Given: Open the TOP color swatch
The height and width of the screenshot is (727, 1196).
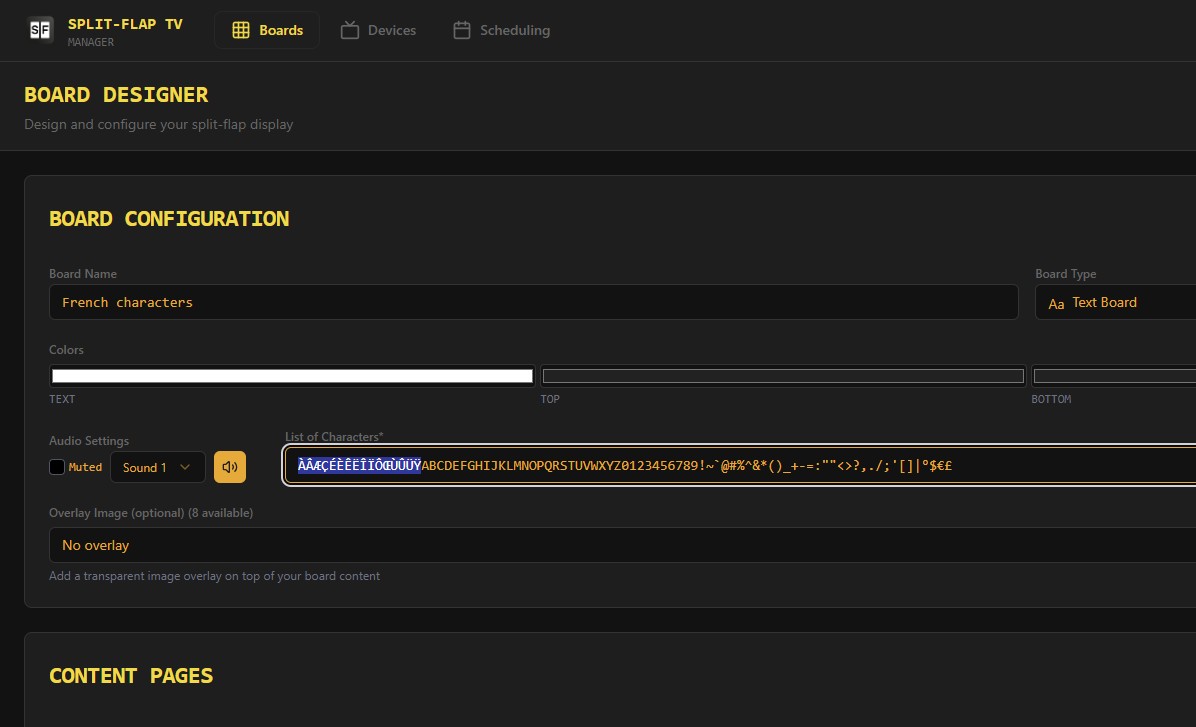Looking at the screenshot, I should pos(783,376).
